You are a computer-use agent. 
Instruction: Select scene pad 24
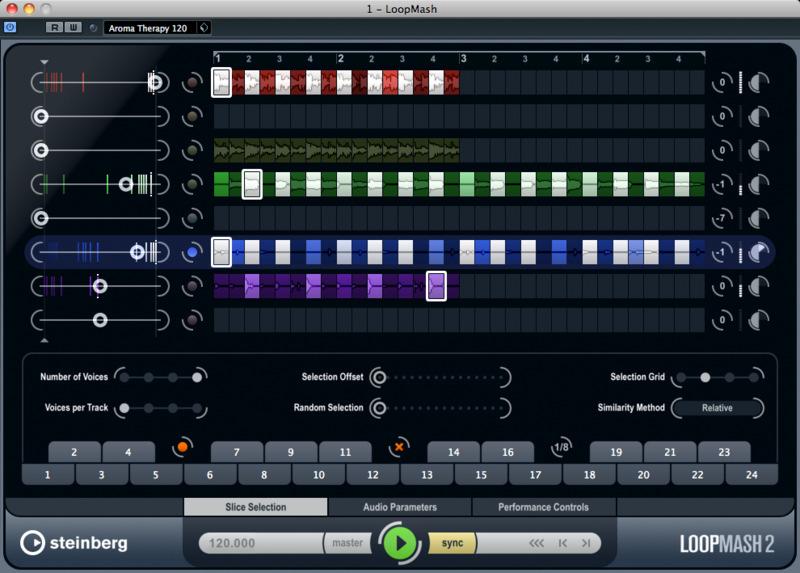752,475
